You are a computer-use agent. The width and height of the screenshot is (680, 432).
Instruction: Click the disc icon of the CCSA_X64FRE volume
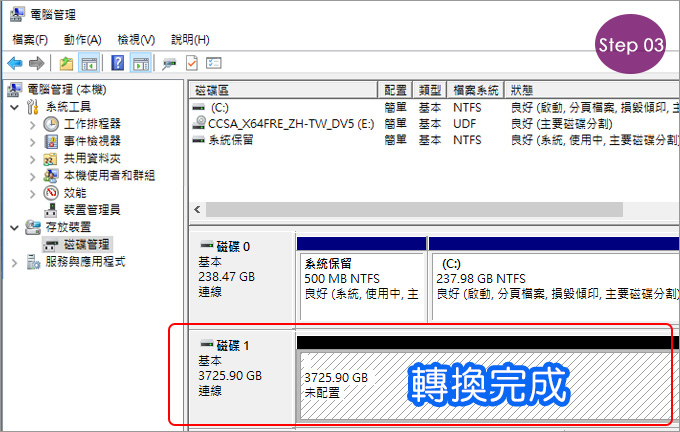(199, 123)
